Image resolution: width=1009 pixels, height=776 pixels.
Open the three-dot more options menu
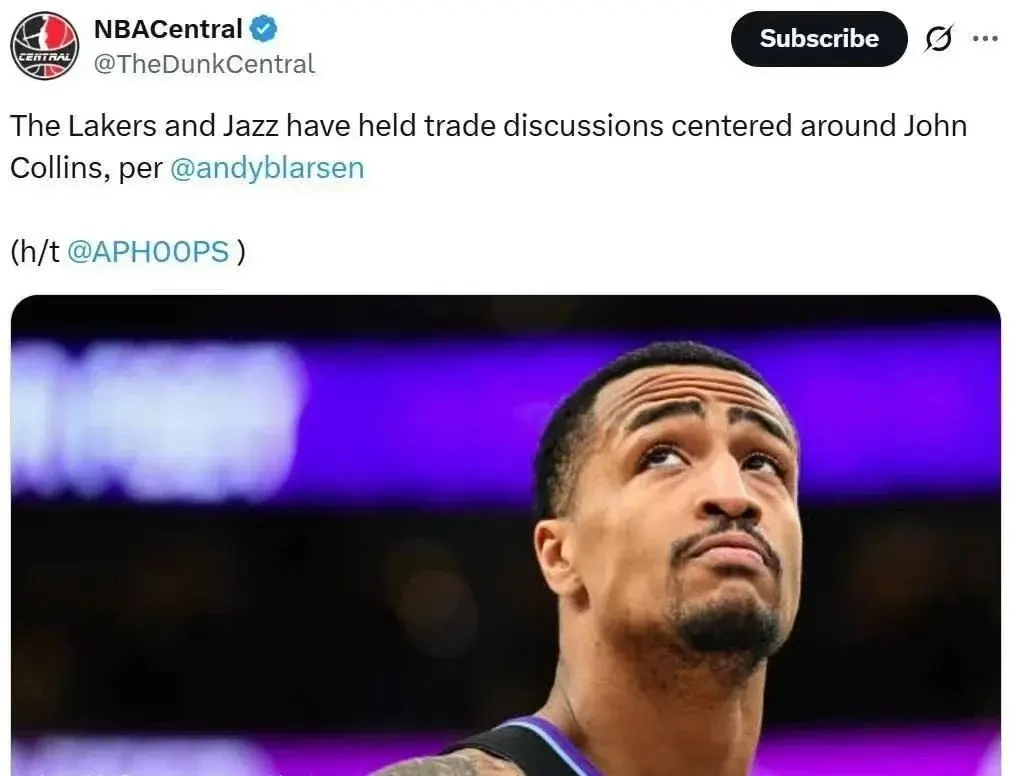click(x=985, y=39)
